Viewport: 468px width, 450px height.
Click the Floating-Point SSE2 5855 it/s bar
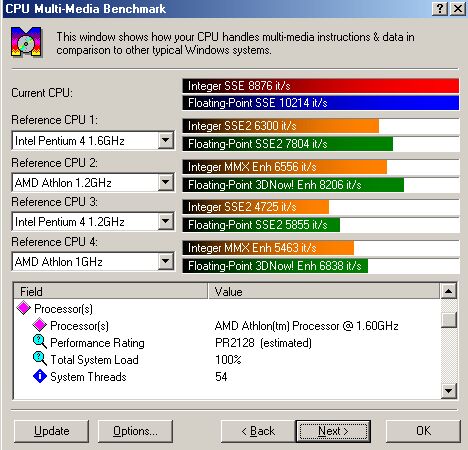[261, 225]
